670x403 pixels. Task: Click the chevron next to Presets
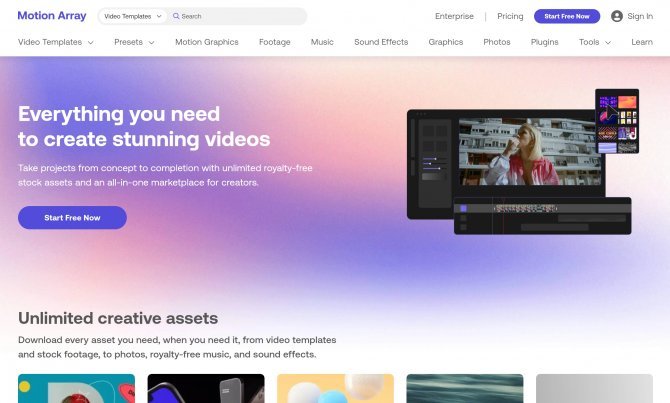pyautogui.click(x=151, y=42)
